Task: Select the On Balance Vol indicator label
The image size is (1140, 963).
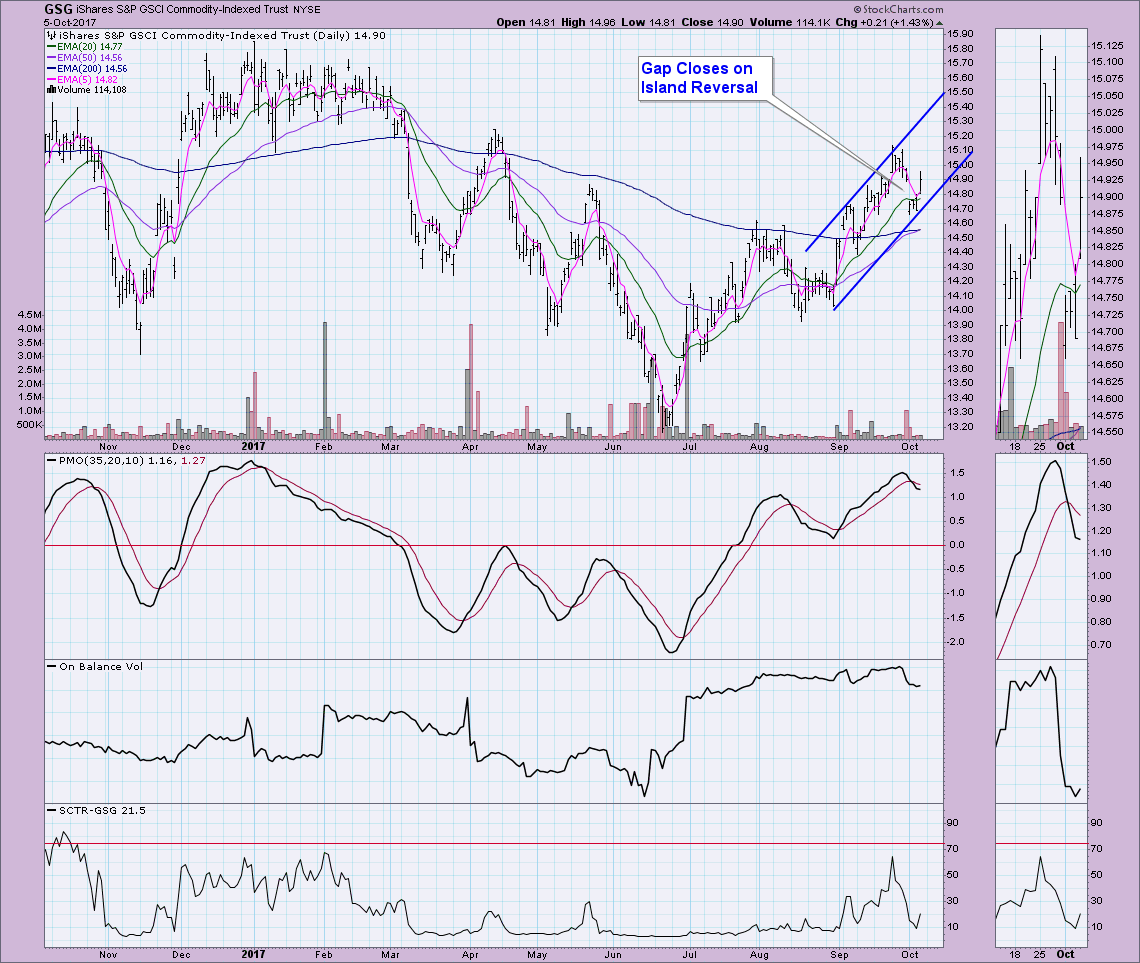Action: click(101, 666)
